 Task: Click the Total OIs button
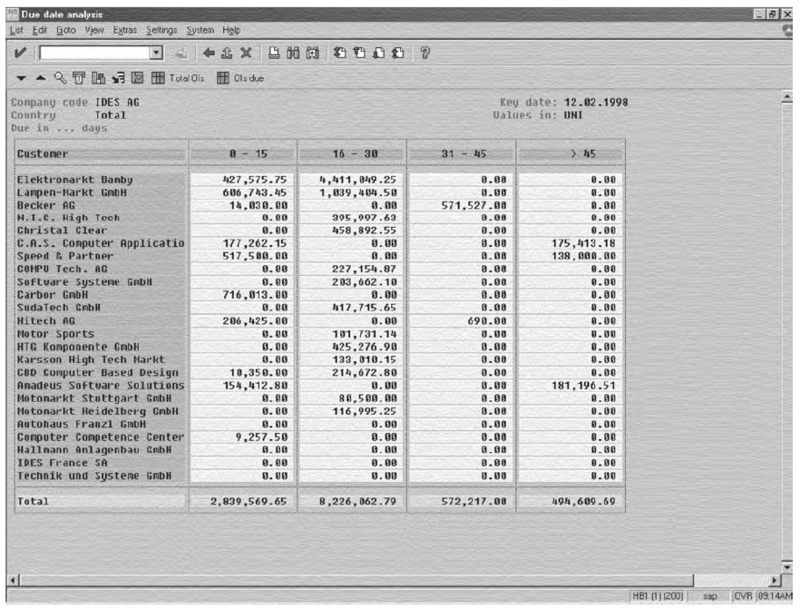coord(178,78)
